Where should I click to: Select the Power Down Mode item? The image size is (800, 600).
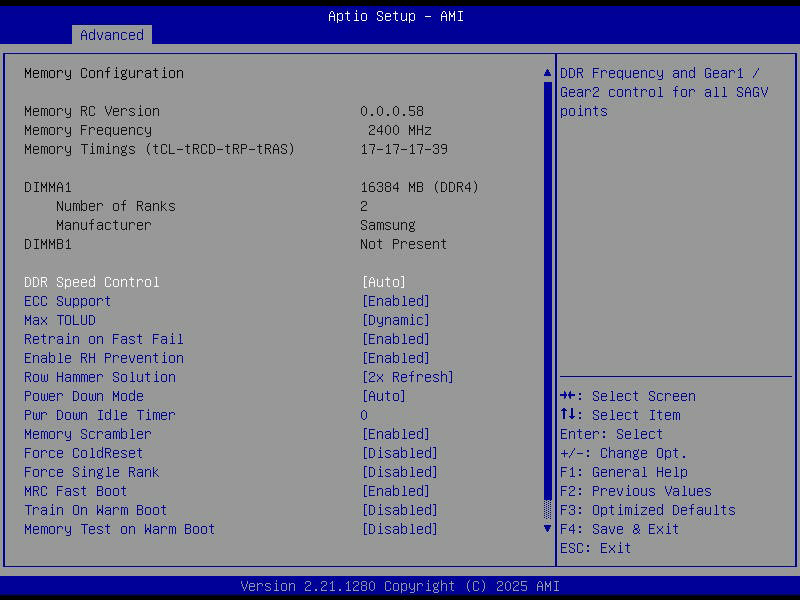pyautogui.click(x=84, y=396)
